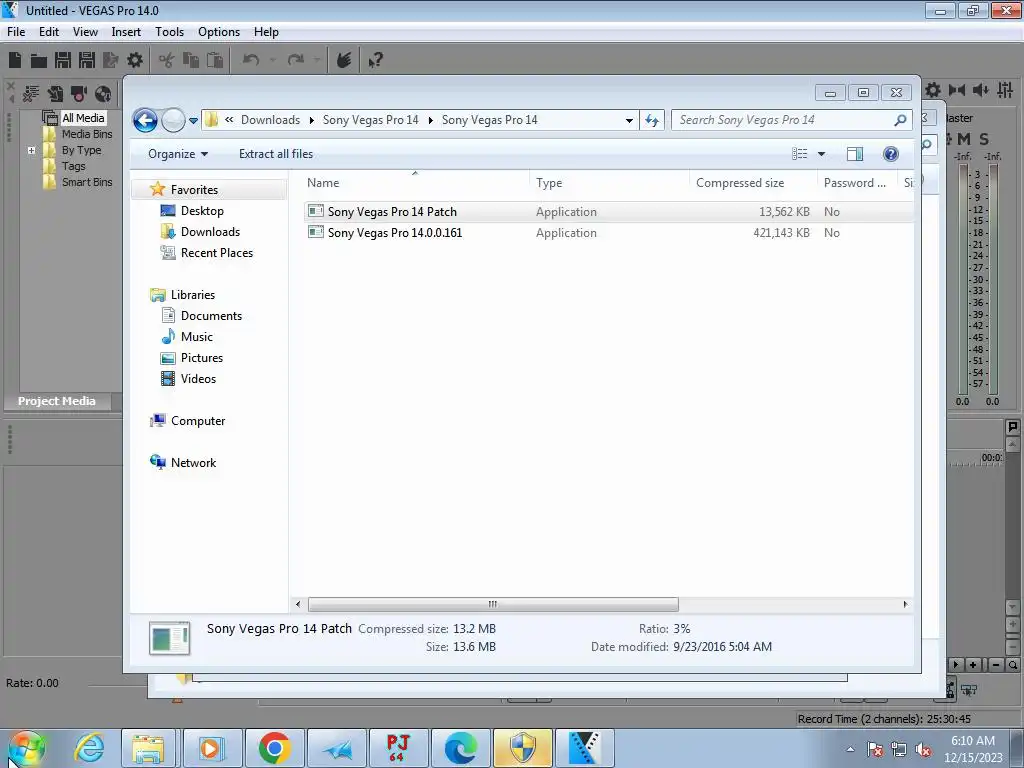Open the File menu

point(16,31)
